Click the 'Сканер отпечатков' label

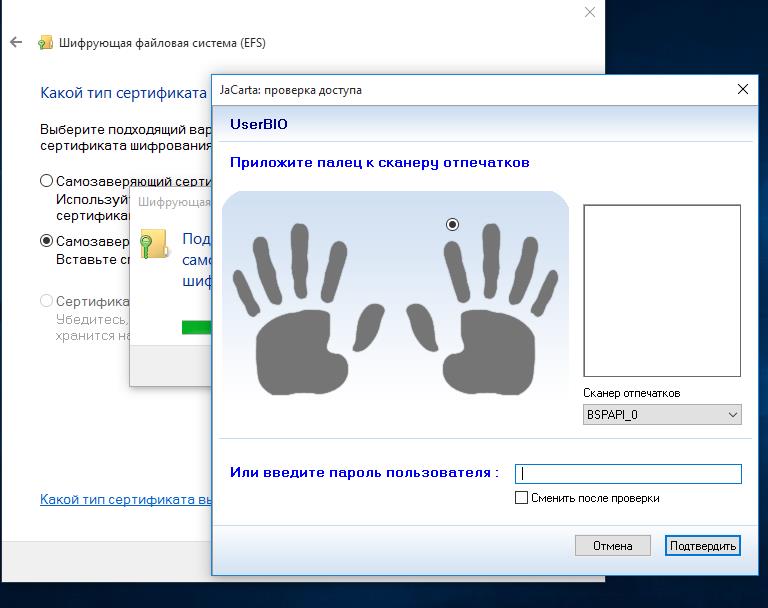tap(631, 393)
